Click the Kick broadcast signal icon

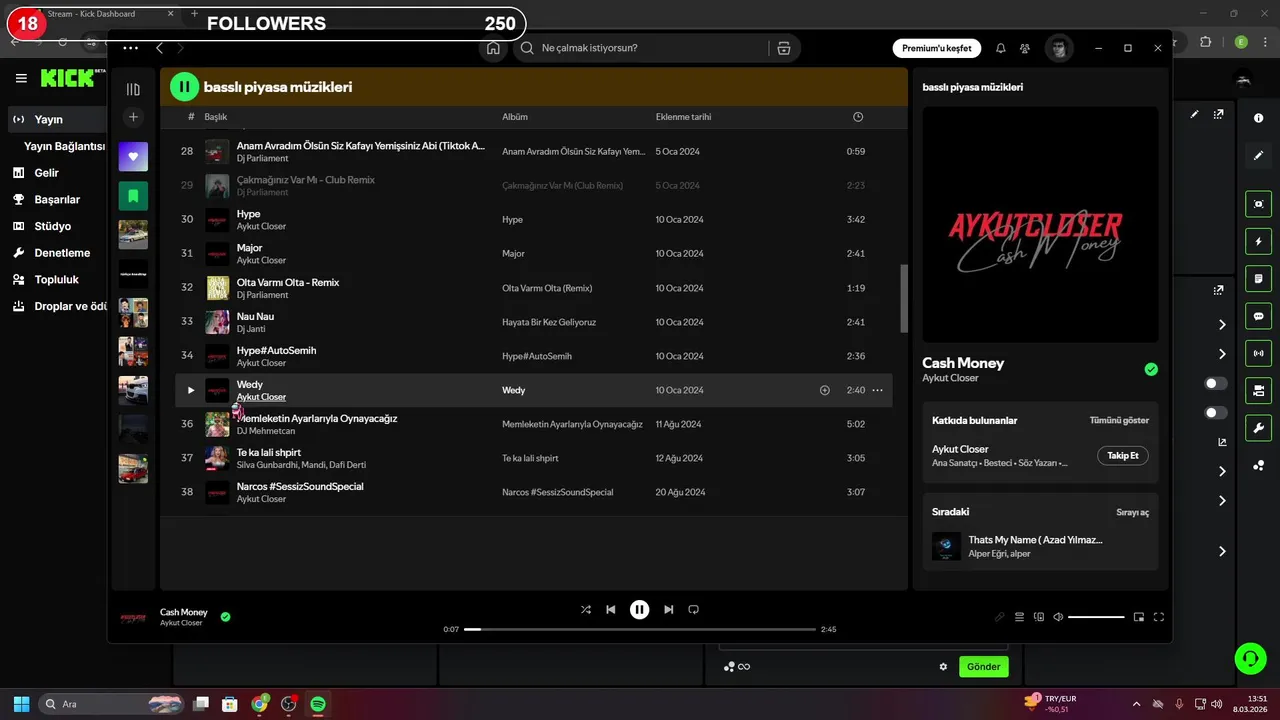click(1258, 353)
